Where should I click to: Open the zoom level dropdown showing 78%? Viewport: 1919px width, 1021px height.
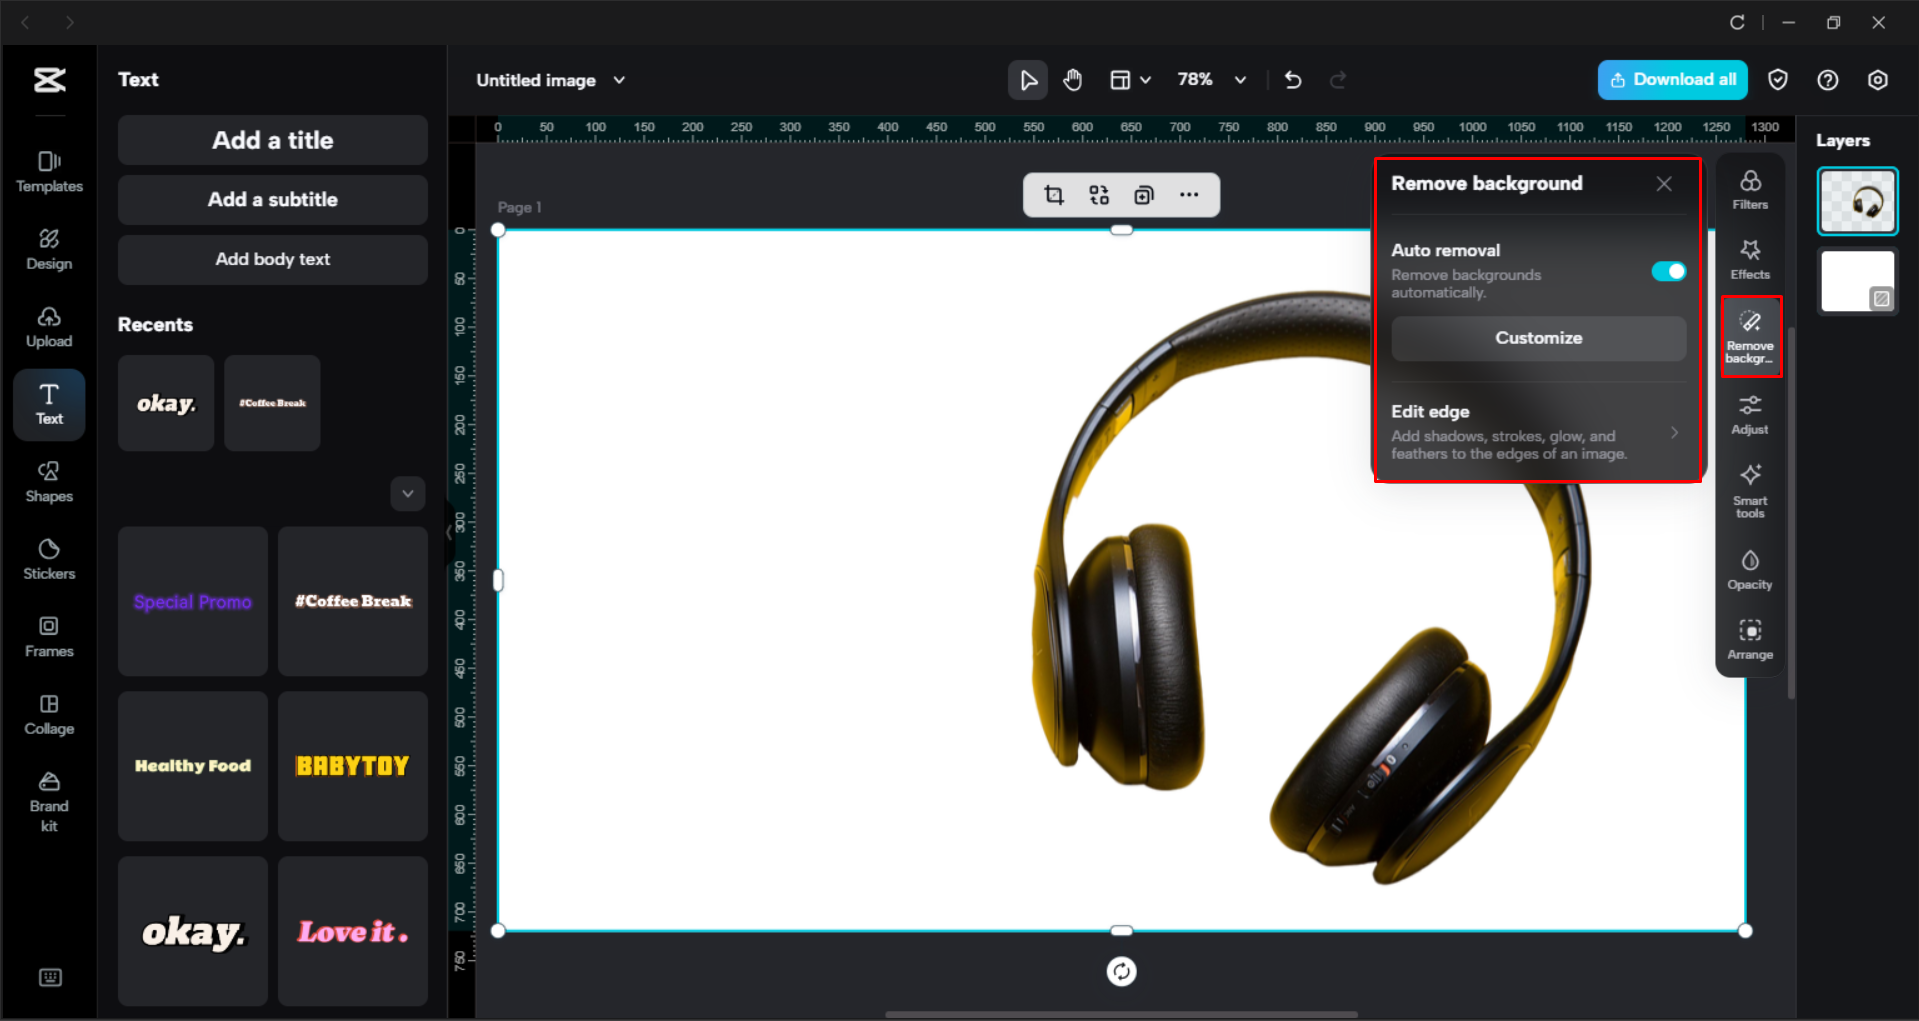tap(1240, 79)
